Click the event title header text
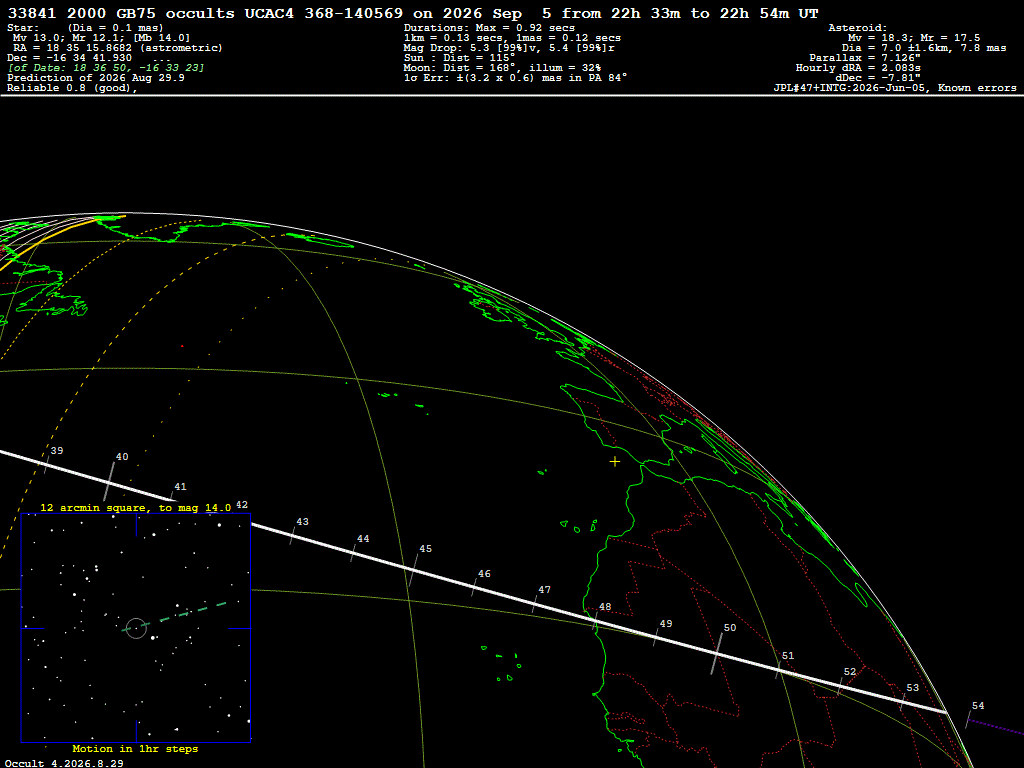The image size is (1024, 768). click(413, 14)
